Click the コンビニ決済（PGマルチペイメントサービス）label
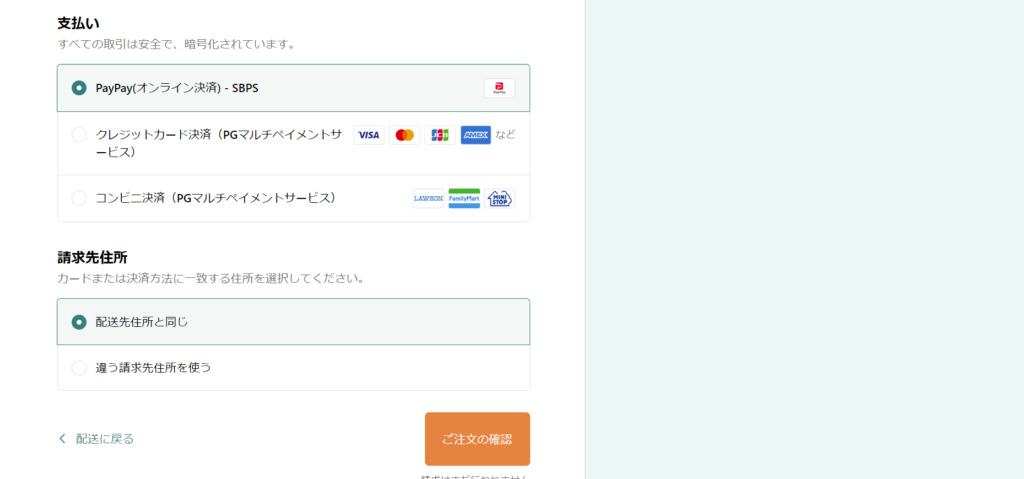 (x=216, y=198)
